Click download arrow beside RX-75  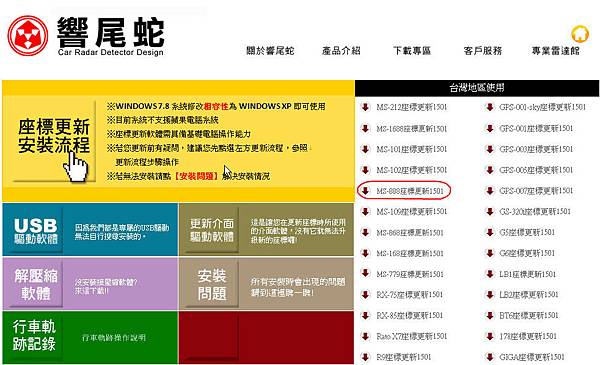pos(365,295)
